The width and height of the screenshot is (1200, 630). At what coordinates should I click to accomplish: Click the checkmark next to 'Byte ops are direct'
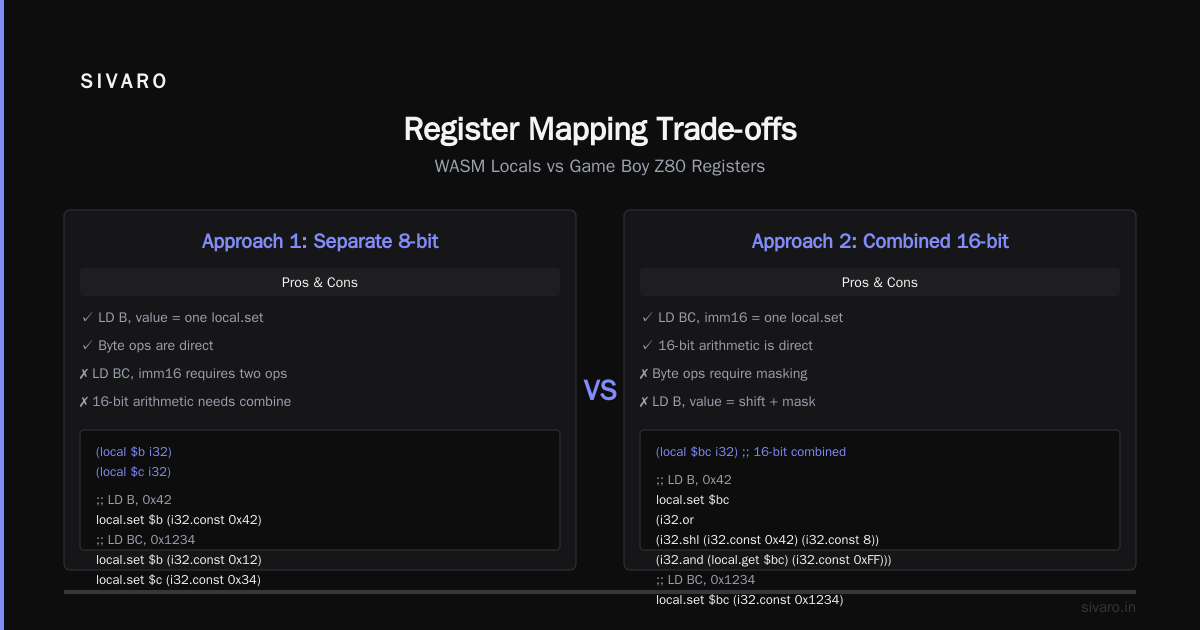point(86,345)
